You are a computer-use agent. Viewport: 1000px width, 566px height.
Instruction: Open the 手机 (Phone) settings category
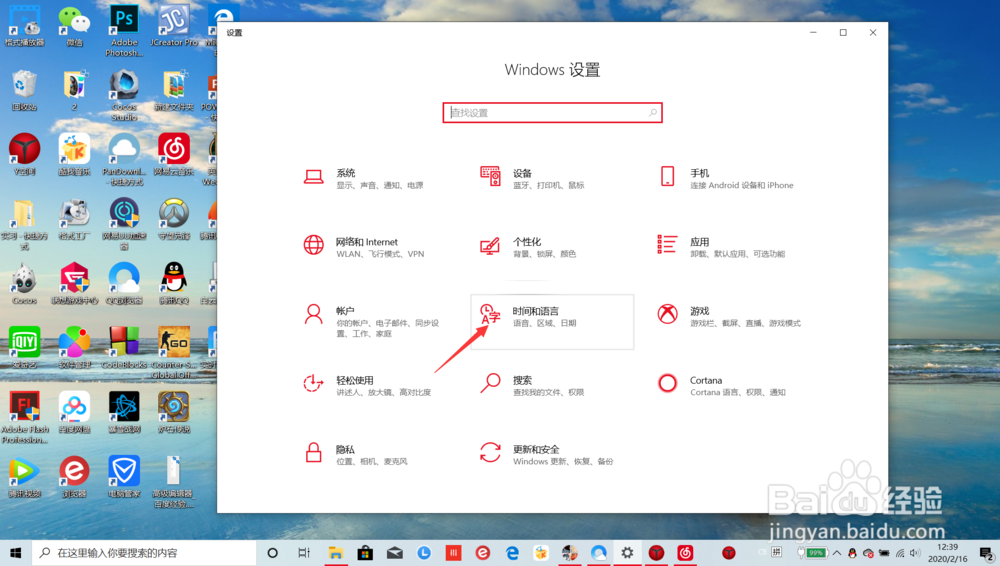[x=729, y=178]
